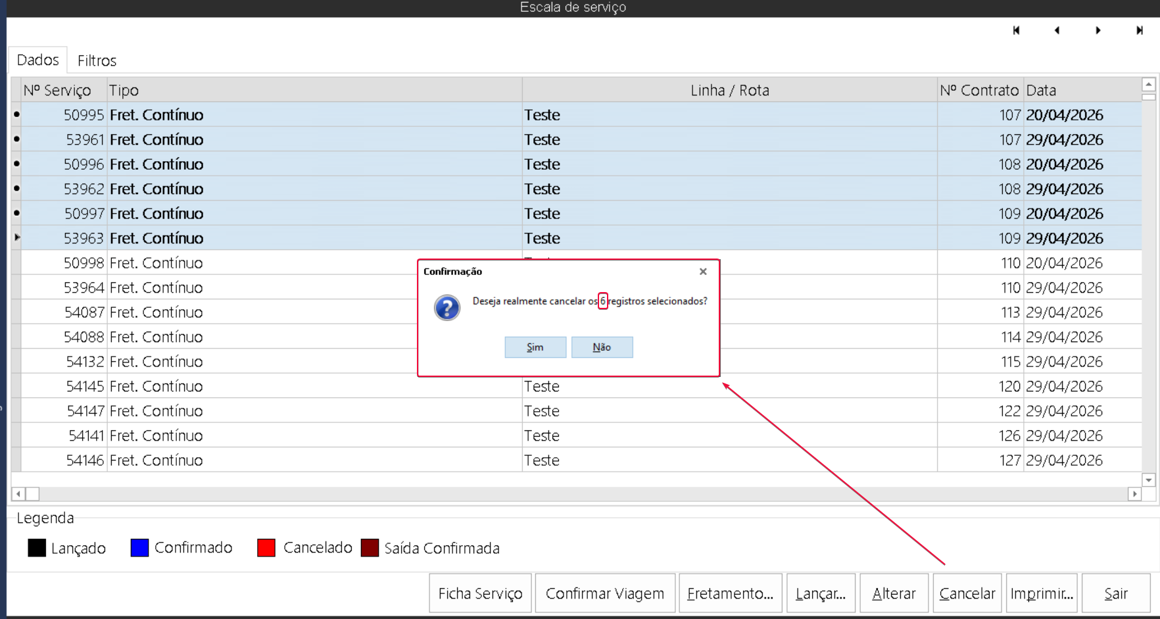This screenshot has width=1160, height=619.
Task: Click the Sair button
Action: 1116,593
